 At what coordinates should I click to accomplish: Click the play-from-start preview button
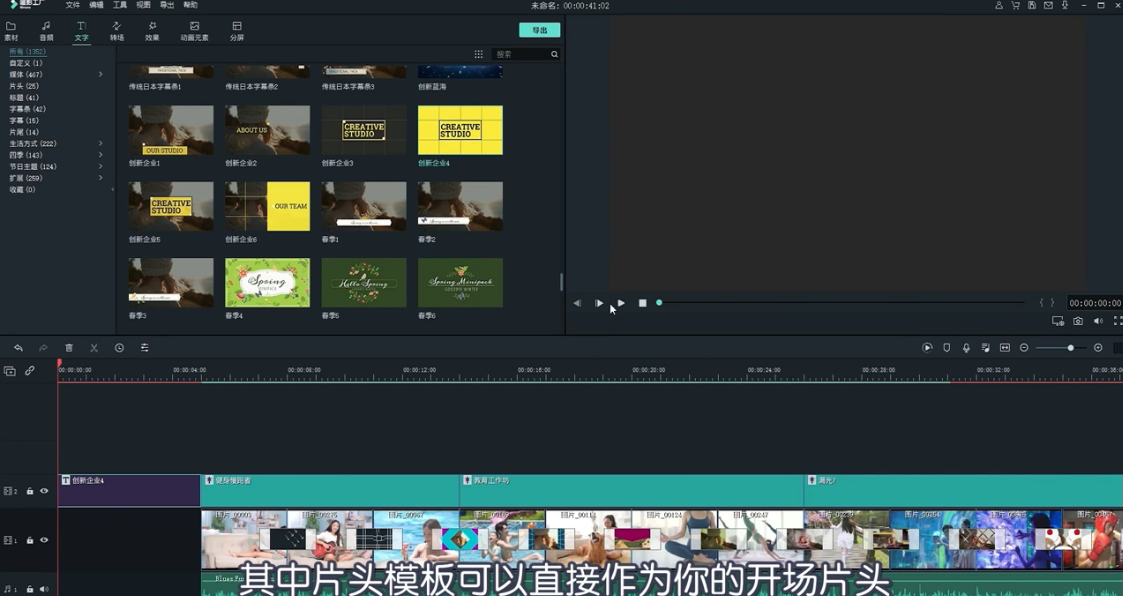[599, 303]
